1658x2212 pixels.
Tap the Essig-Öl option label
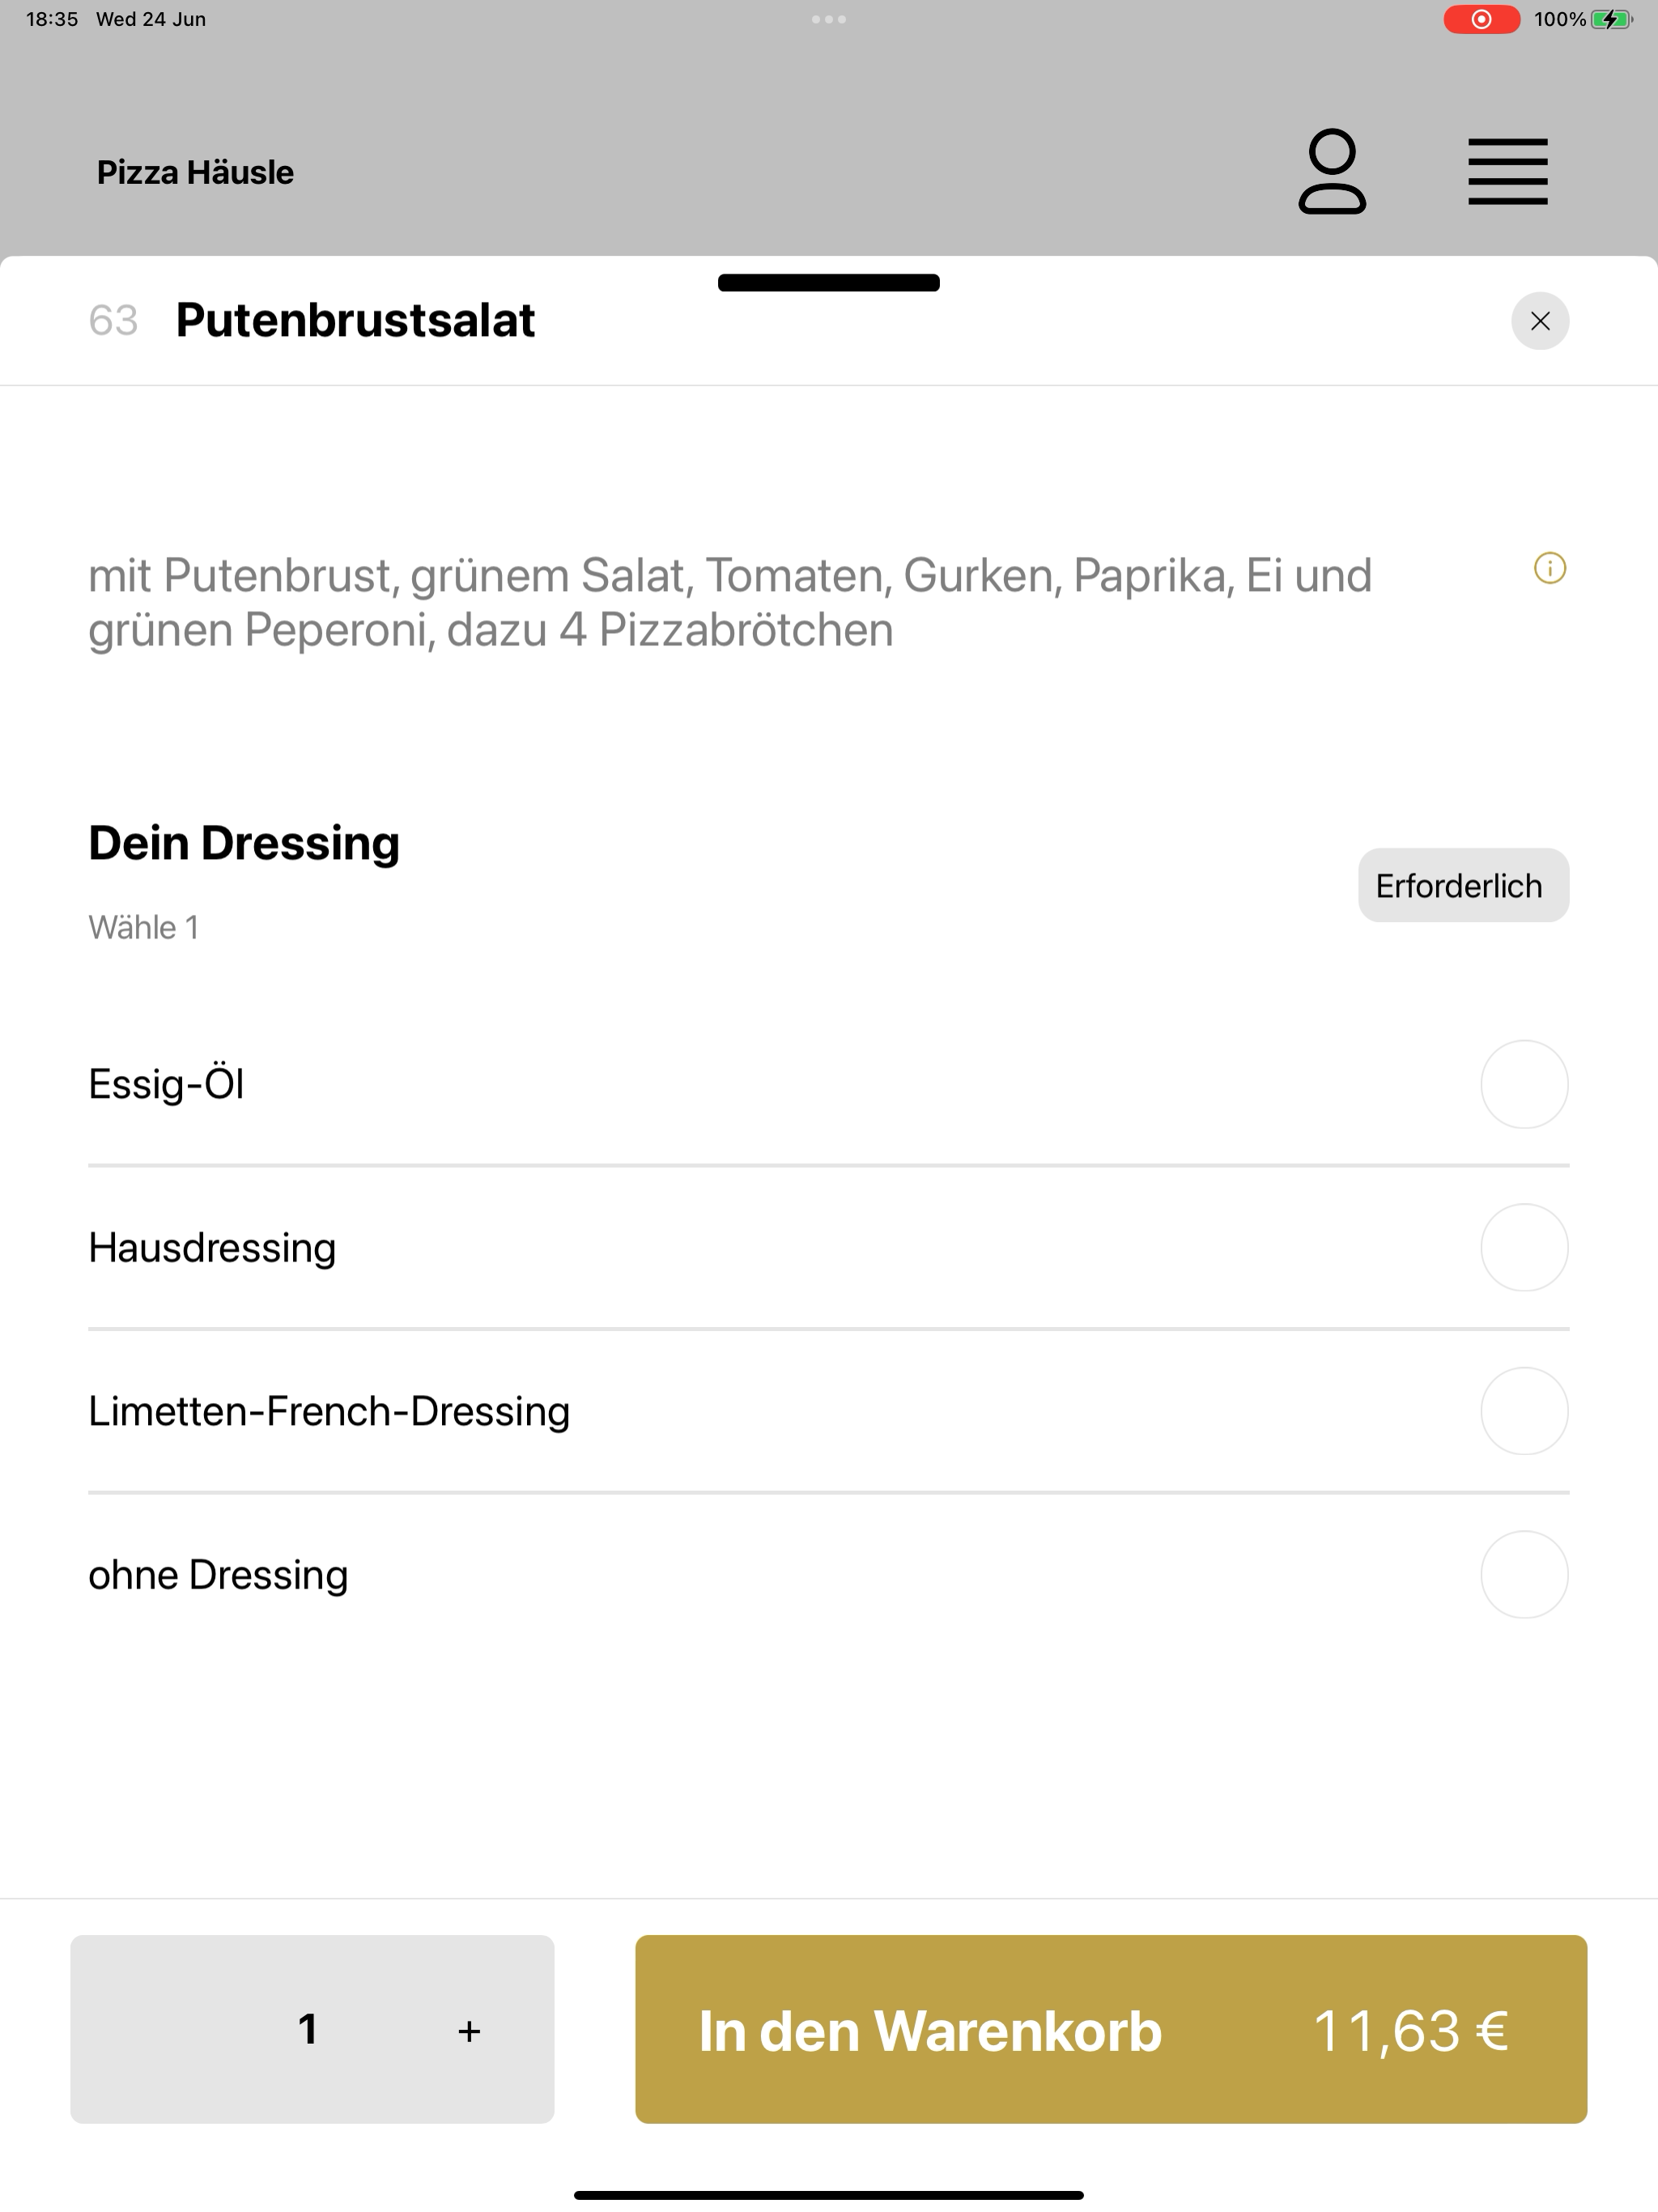click(166, 1084)
